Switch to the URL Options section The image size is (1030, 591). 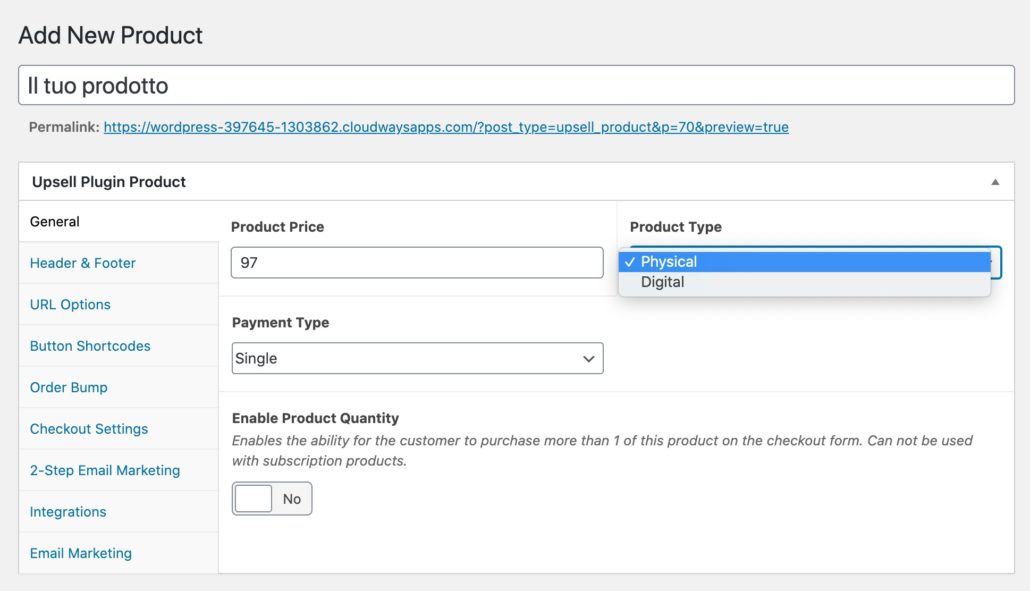click(x=70, y=304)
